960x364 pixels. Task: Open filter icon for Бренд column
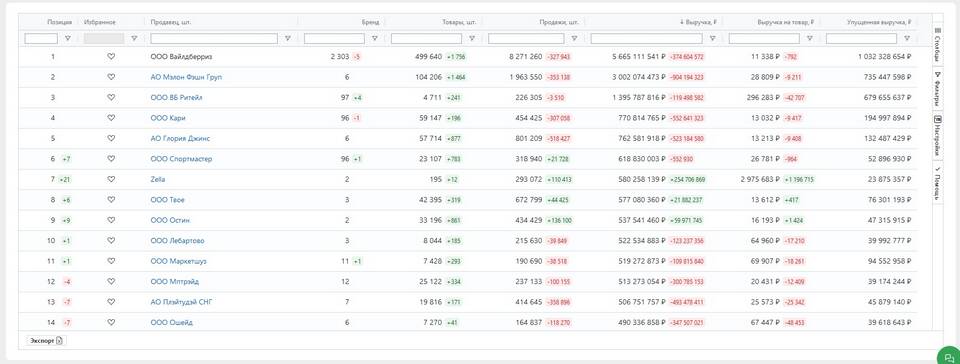coord(375,38)
